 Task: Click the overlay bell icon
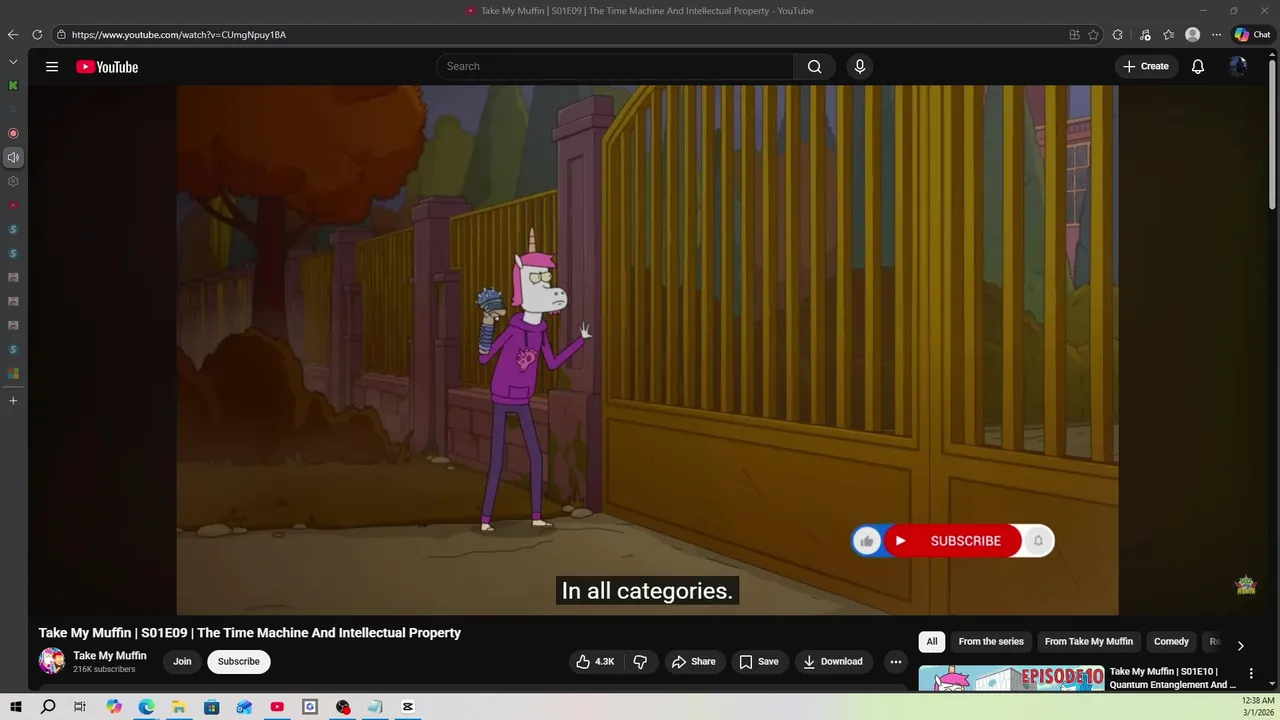coord(1038,541)
